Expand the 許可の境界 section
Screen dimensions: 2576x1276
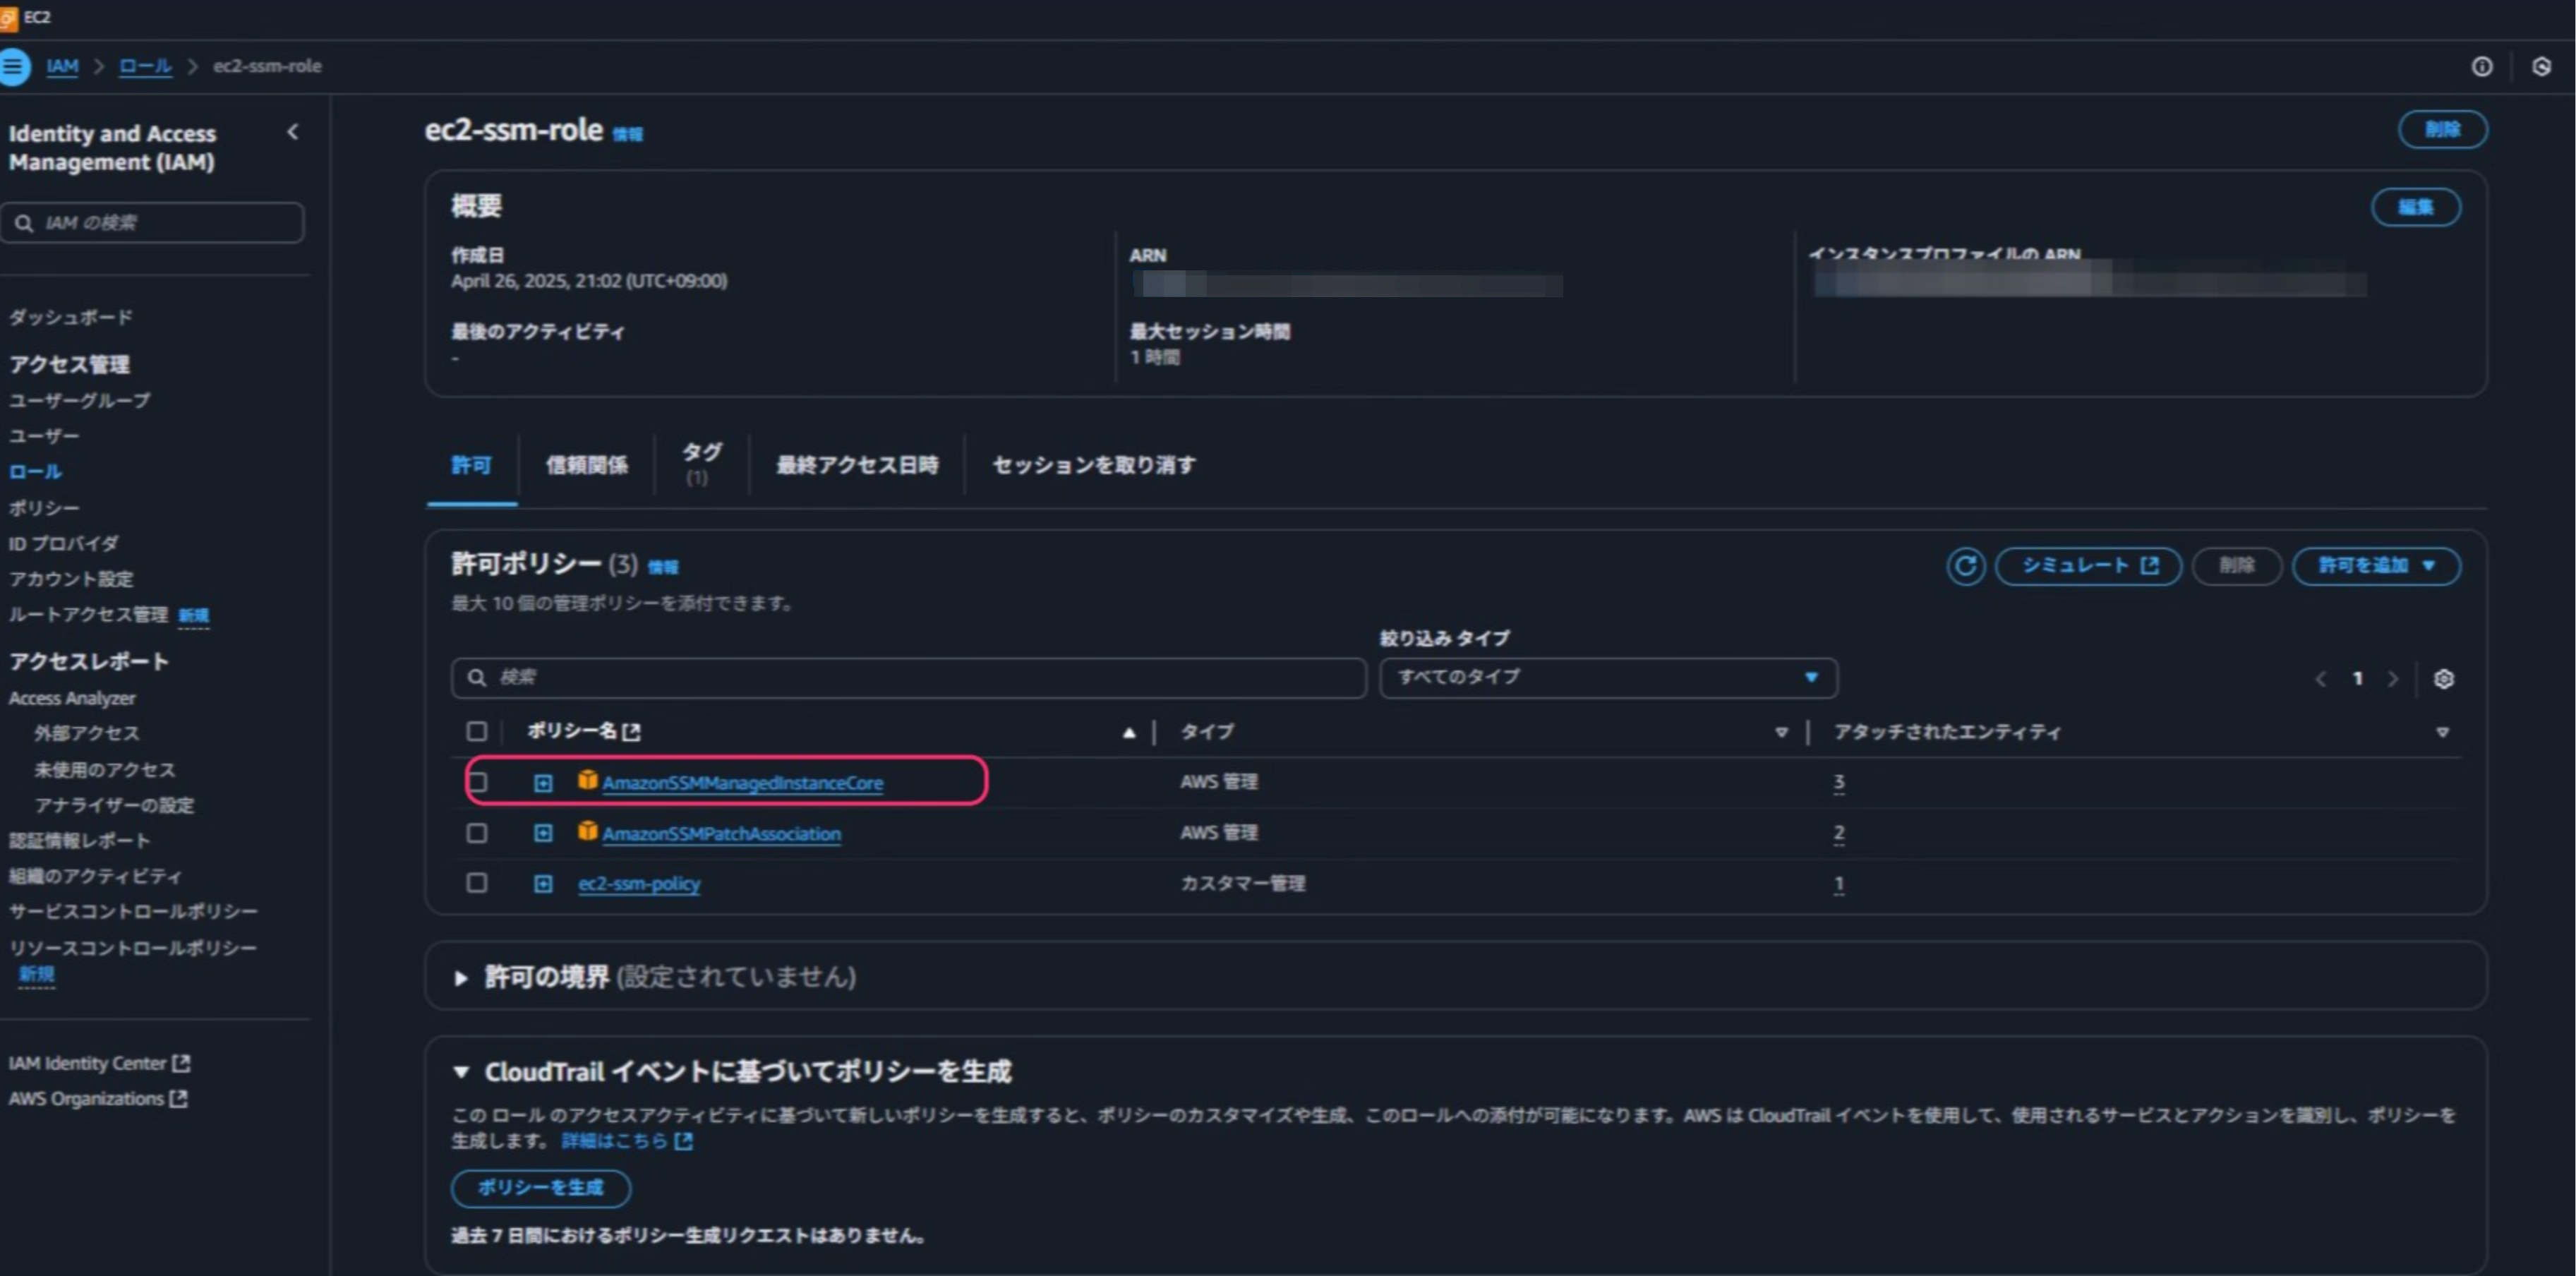[x=462, y=977]
